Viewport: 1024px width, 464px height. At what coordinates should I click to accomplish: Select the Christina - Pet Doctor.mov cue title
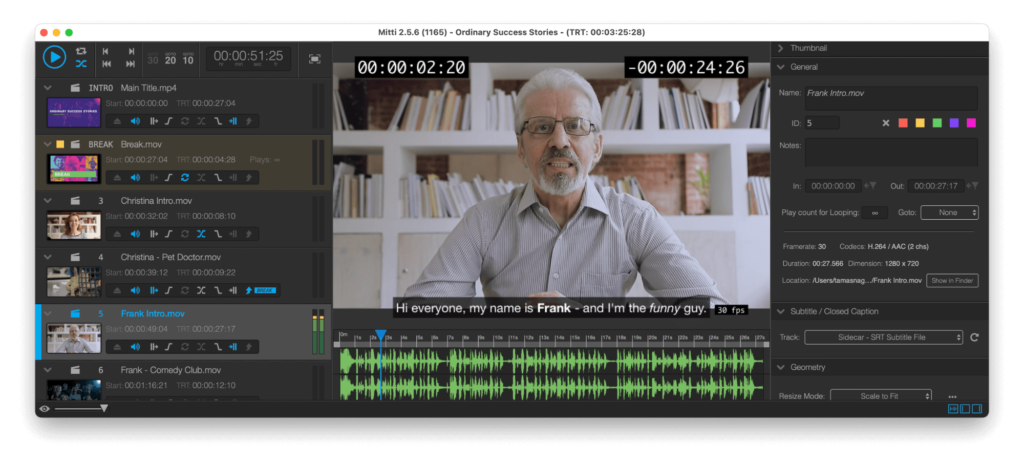(169, 257)
